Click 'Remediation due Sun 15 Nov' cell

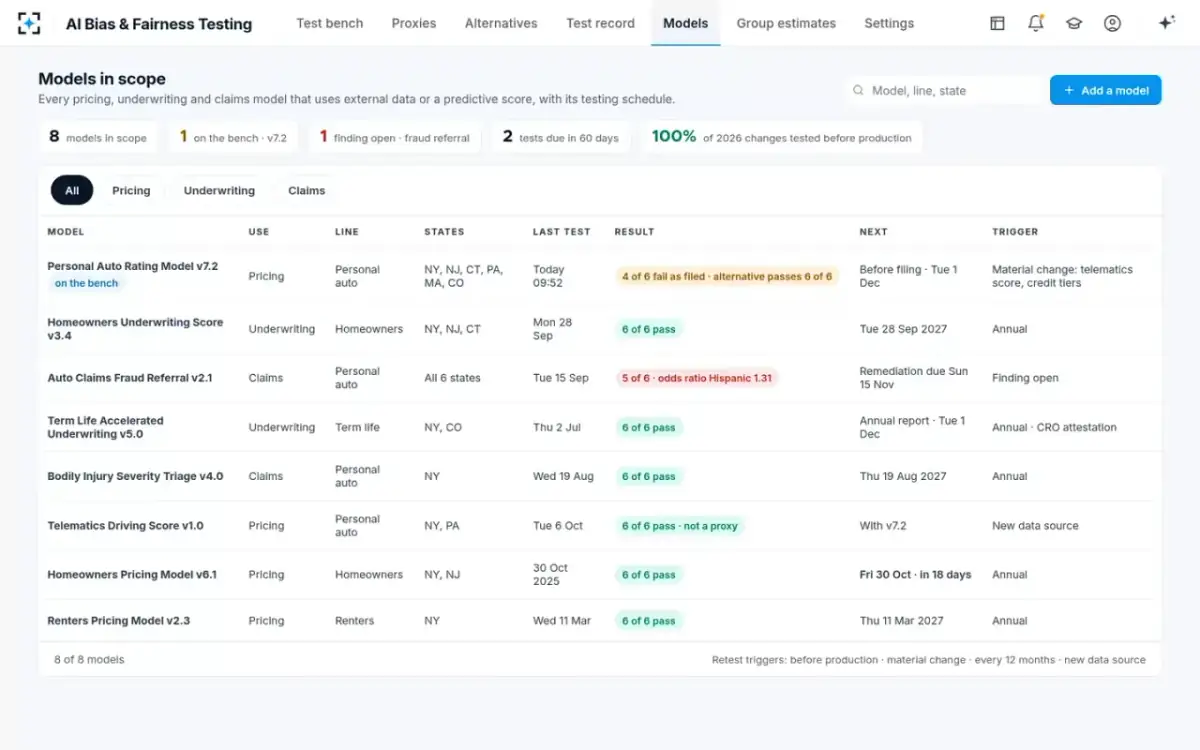(x=914, y=378)
